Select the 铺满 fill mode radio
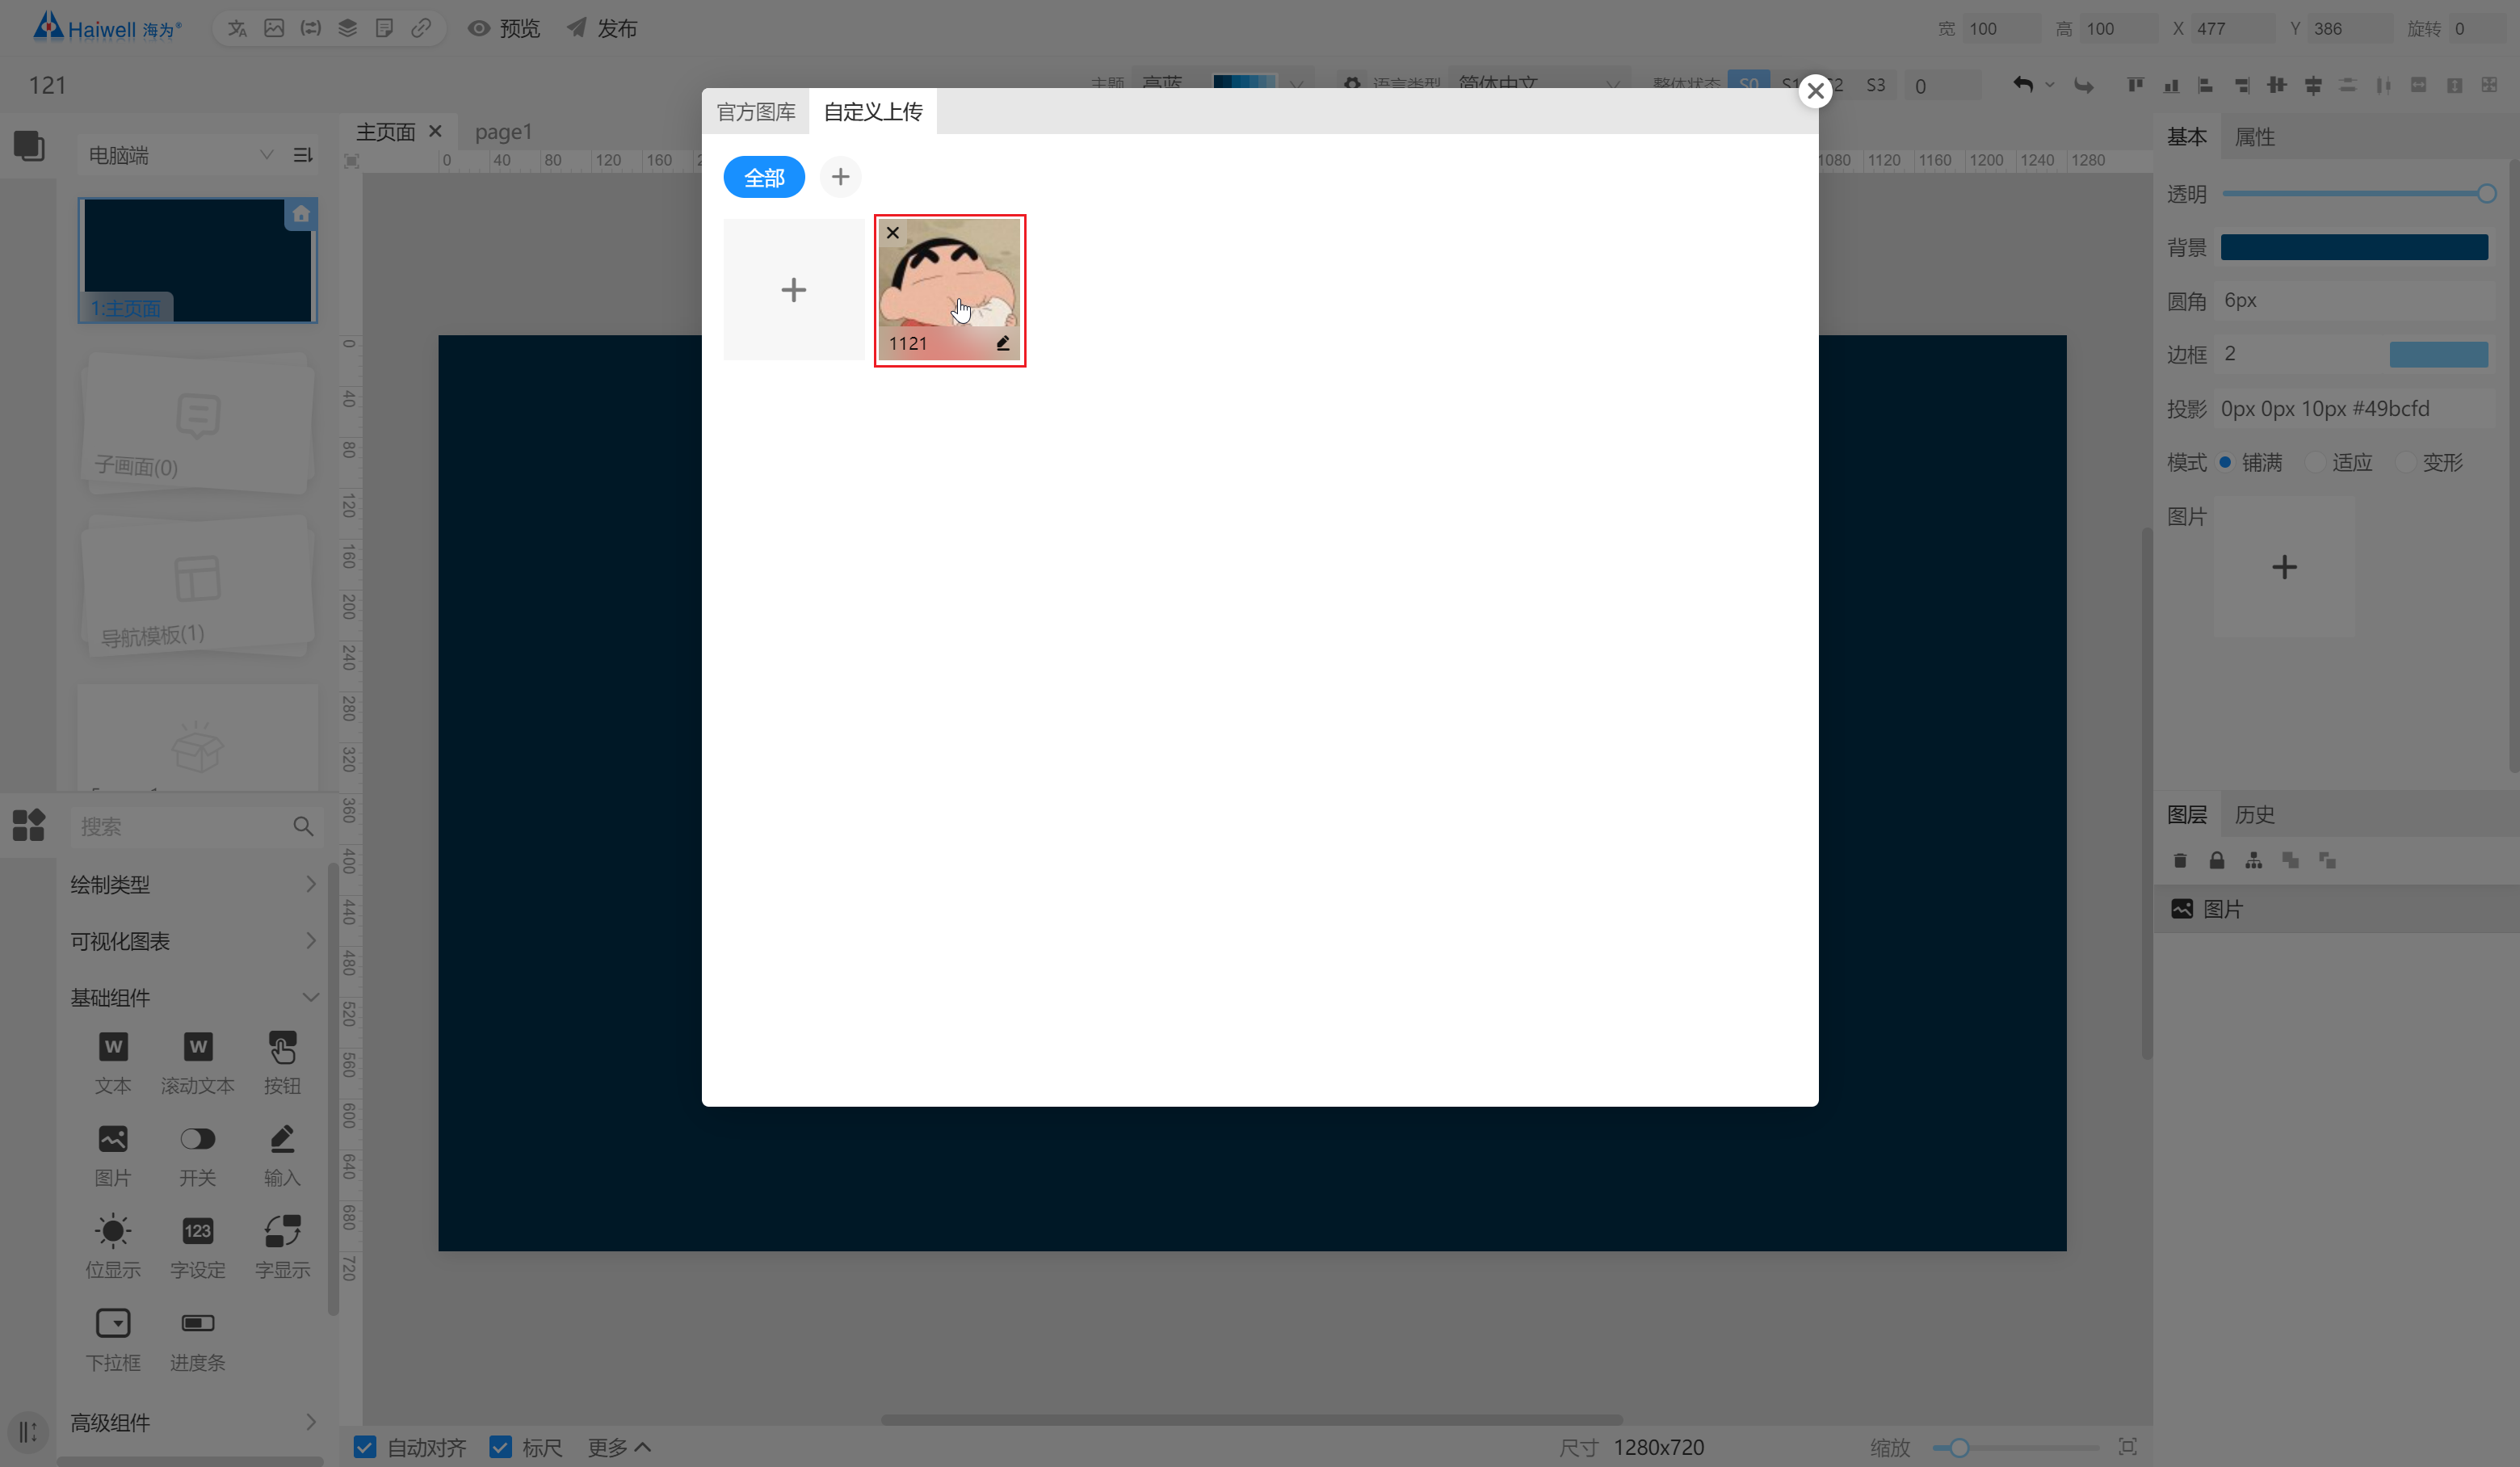This screenshot has height=1467, width=2520. 2226,462
